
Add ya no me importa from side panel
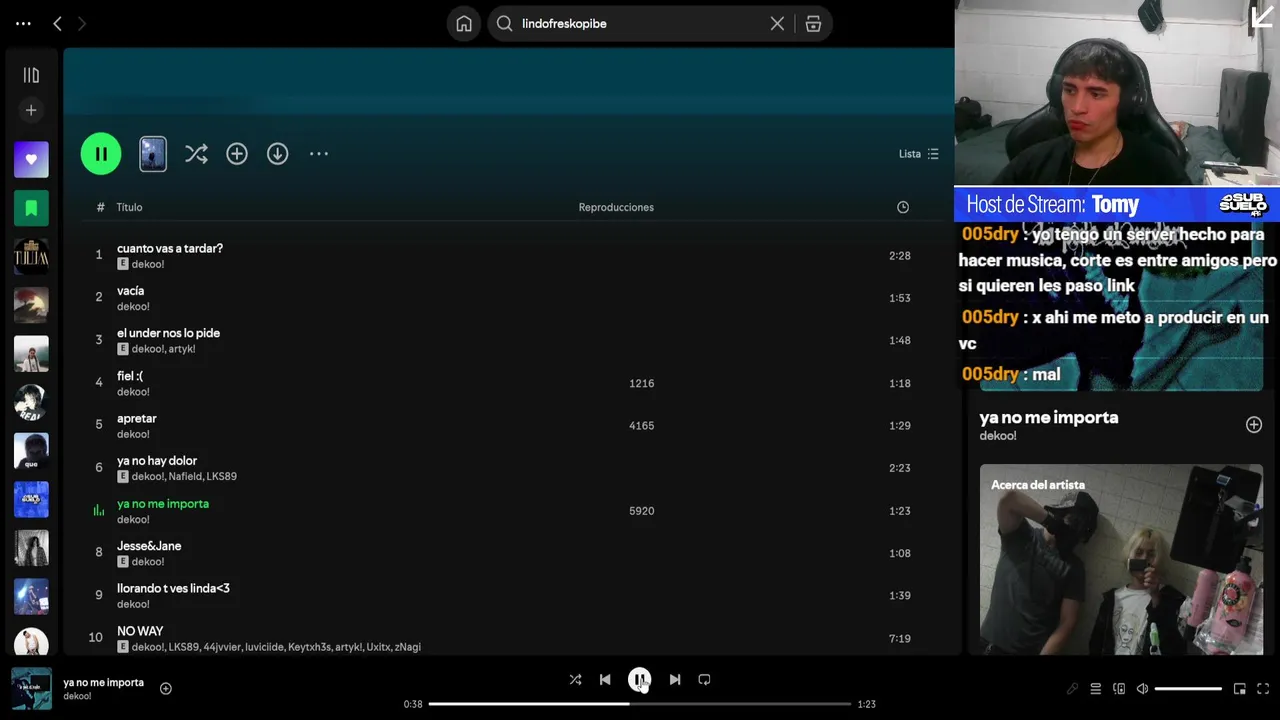(x=1254, y=425)
